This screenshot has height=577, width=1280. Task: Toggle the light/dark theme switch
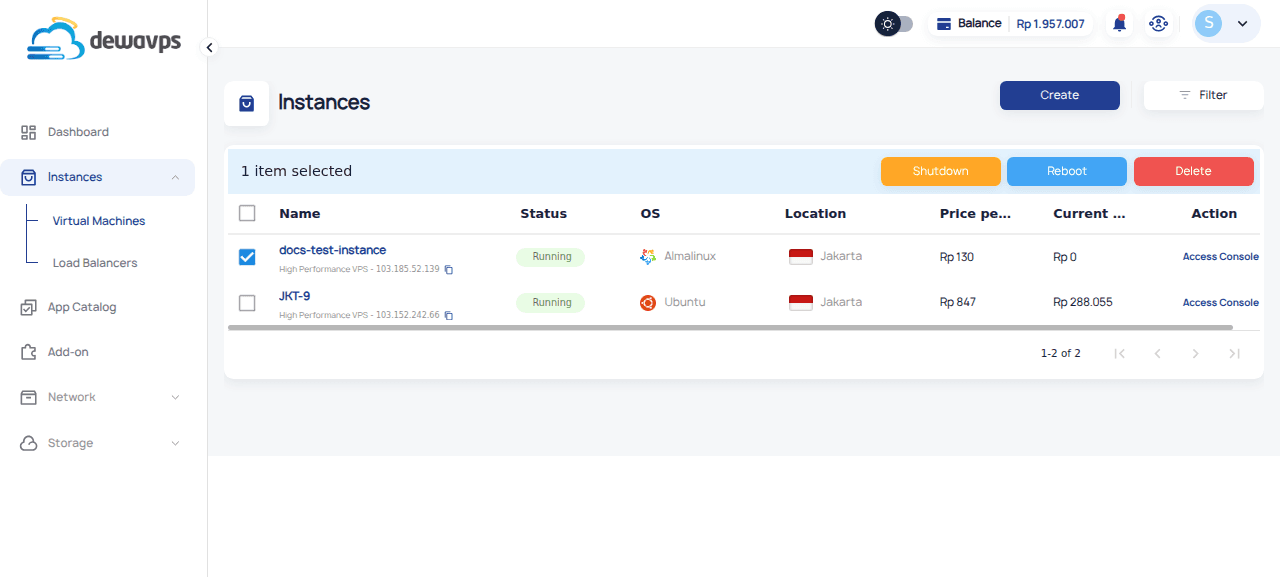click(894, 24)
